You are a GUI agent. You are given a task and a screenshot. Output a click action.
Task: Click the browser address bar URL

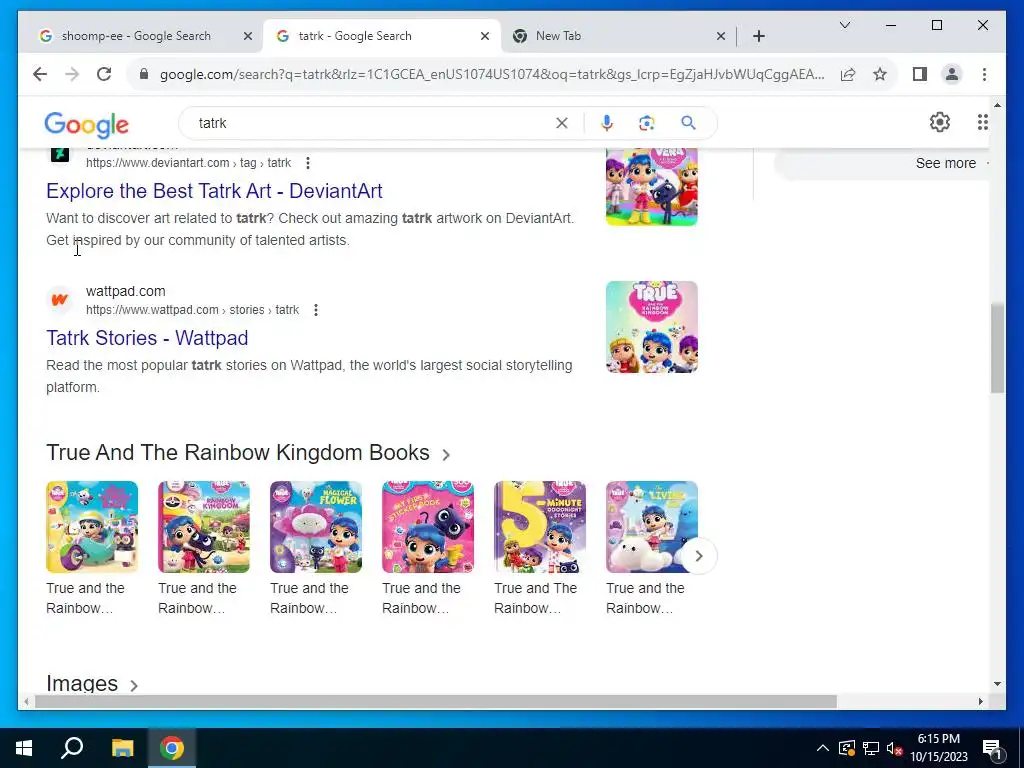coord(492,74)
